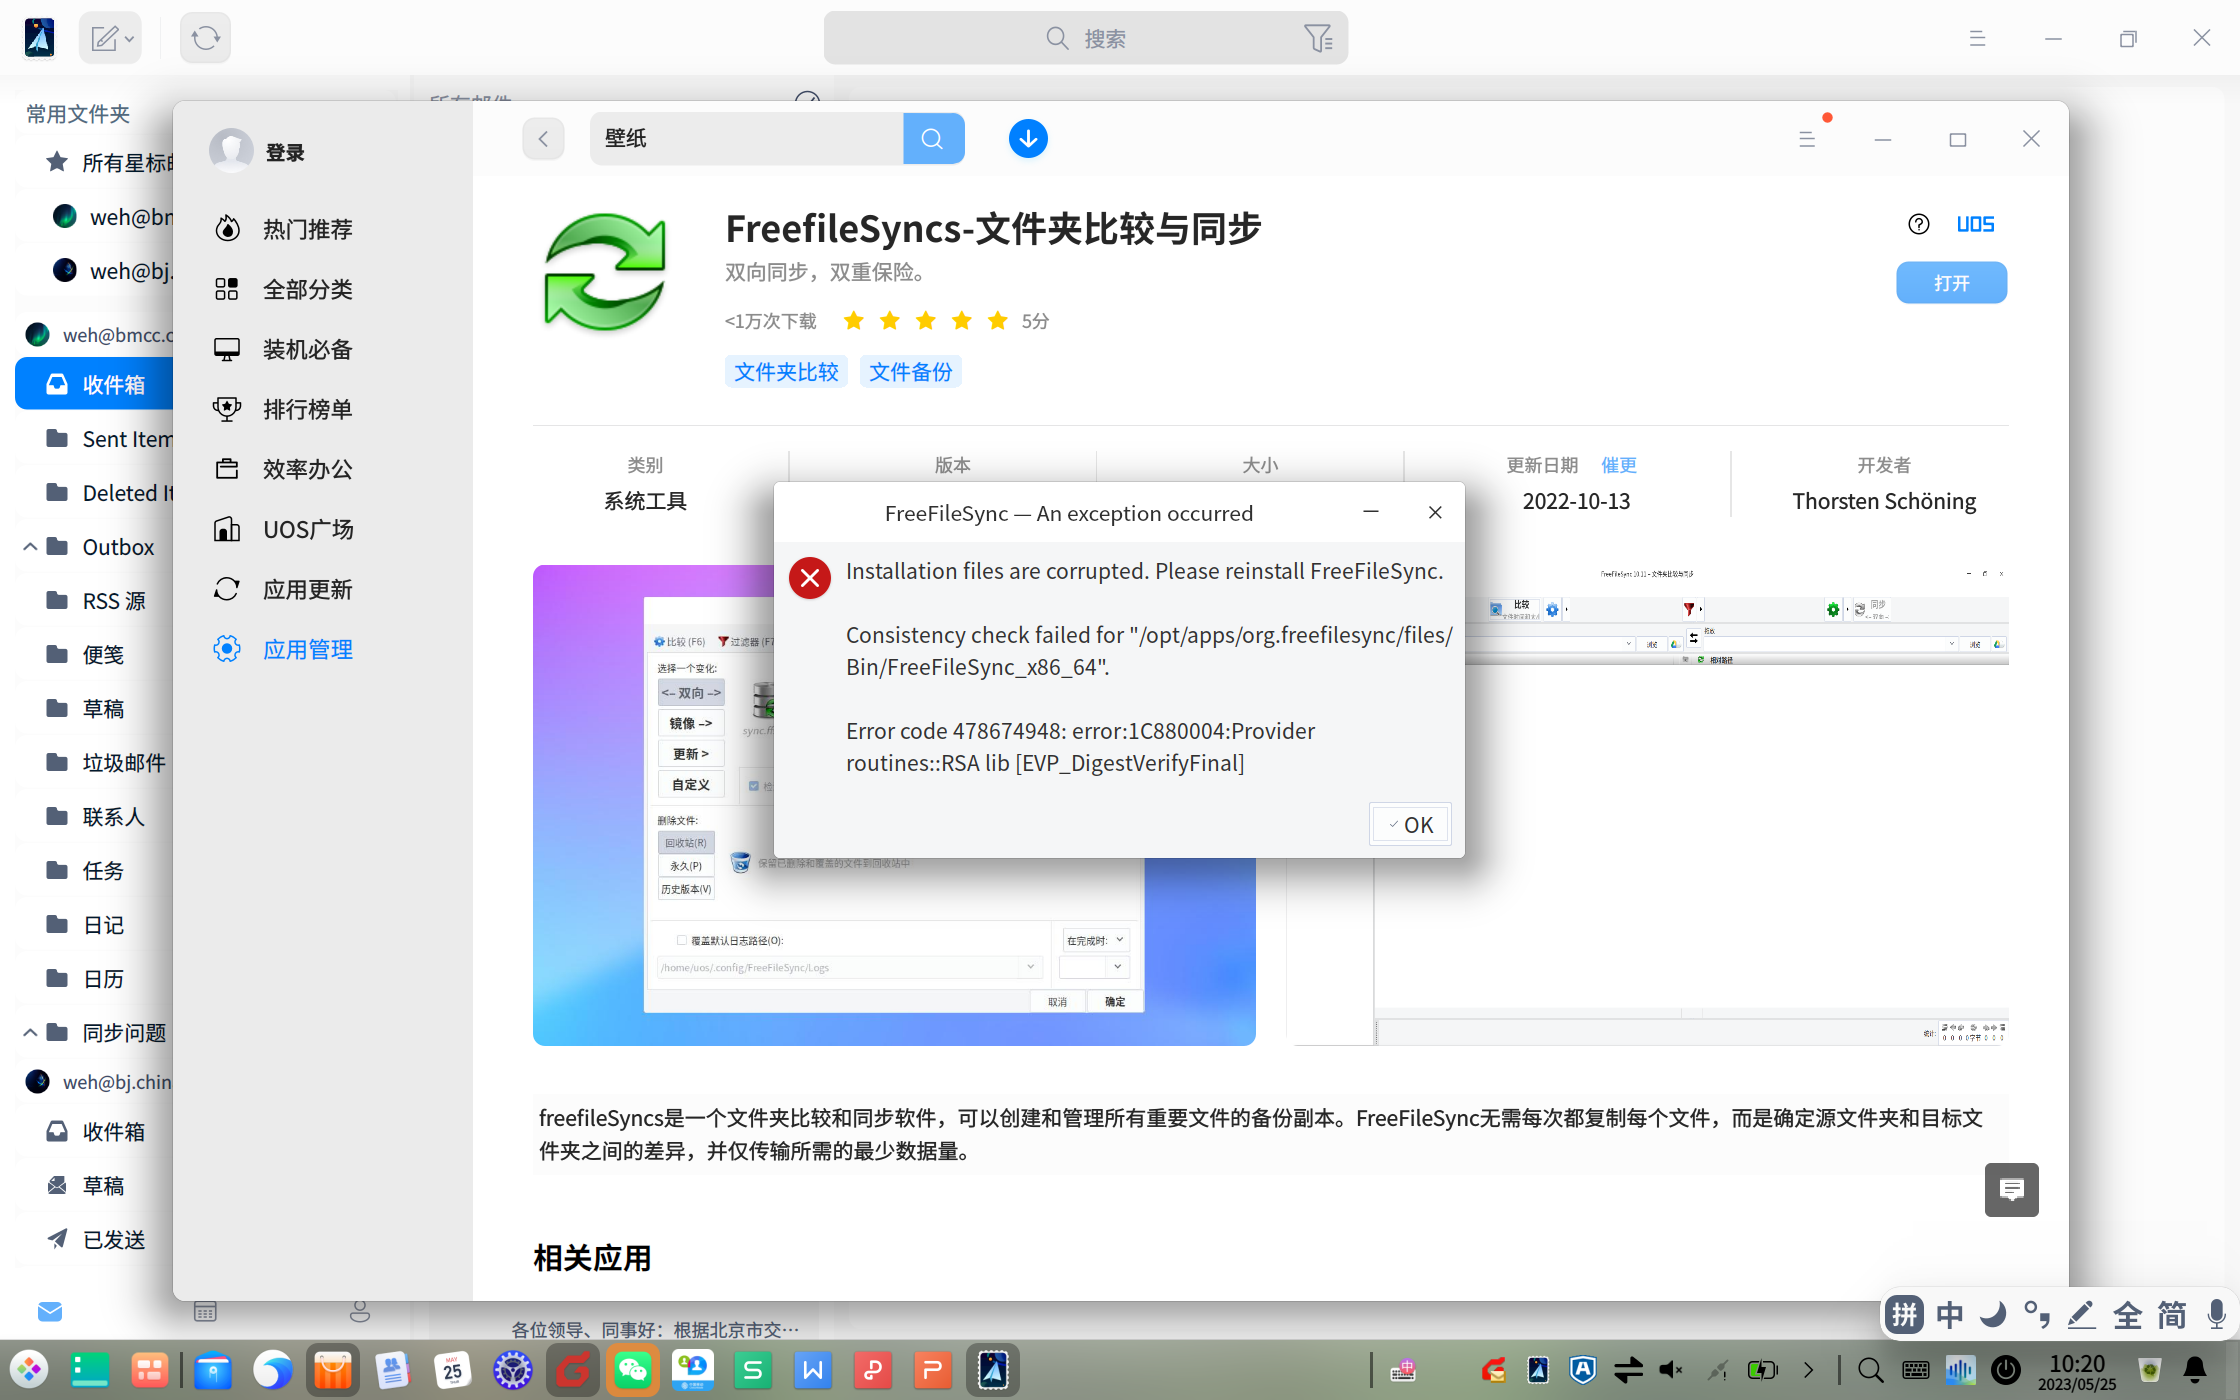Screen dimensions: 2240x1400
Task: Collapse the 同步问题 folder tree
Action: [x=29, y=1032]
